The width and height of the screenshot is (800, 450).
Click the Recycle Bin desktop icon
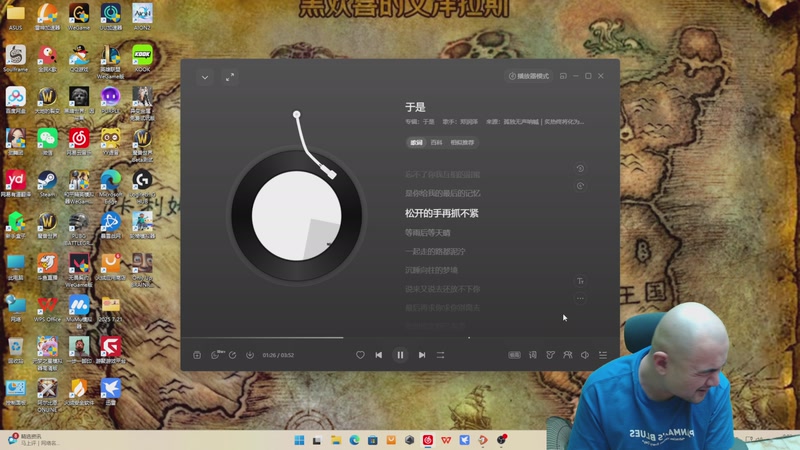16,350
